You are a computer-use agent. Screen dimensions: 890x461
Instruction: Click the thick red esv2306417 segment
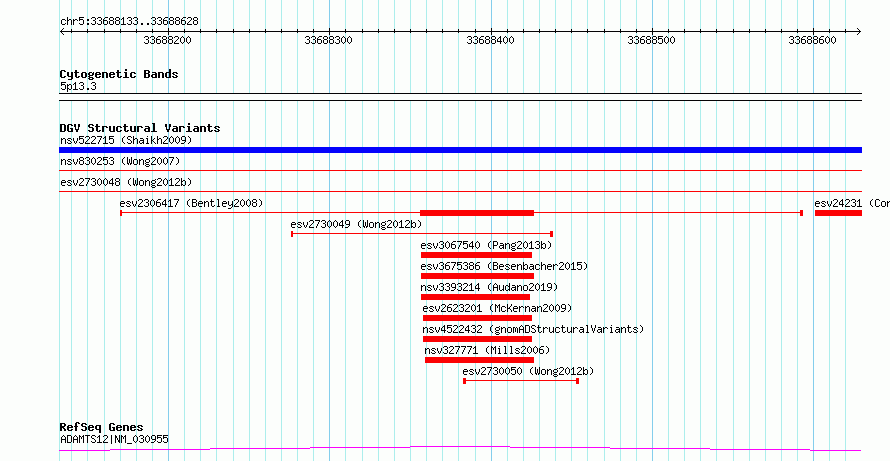pos(477,213)
